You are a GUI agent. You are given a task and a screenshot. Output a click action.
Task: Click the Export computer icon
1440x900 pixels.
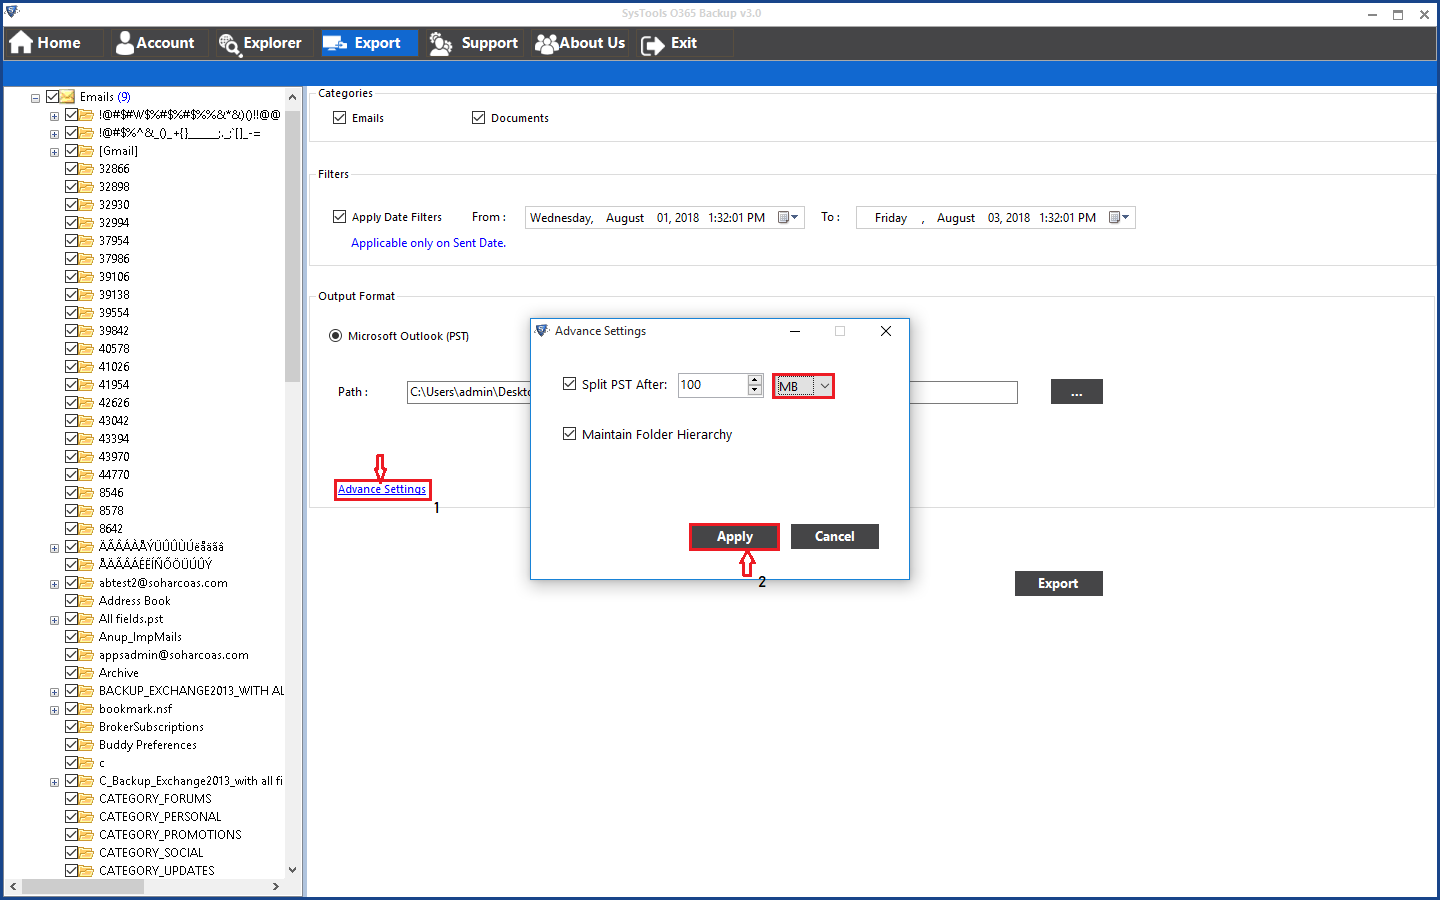[x=335, y=43]
